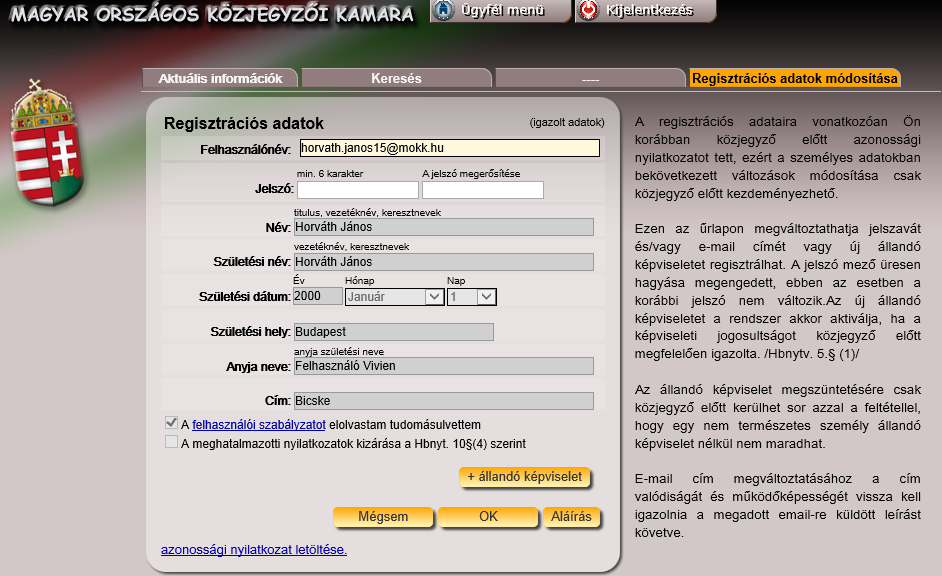
Task: Open the Keresés tab
Action: pyautogui.click(x=397, y=78)
